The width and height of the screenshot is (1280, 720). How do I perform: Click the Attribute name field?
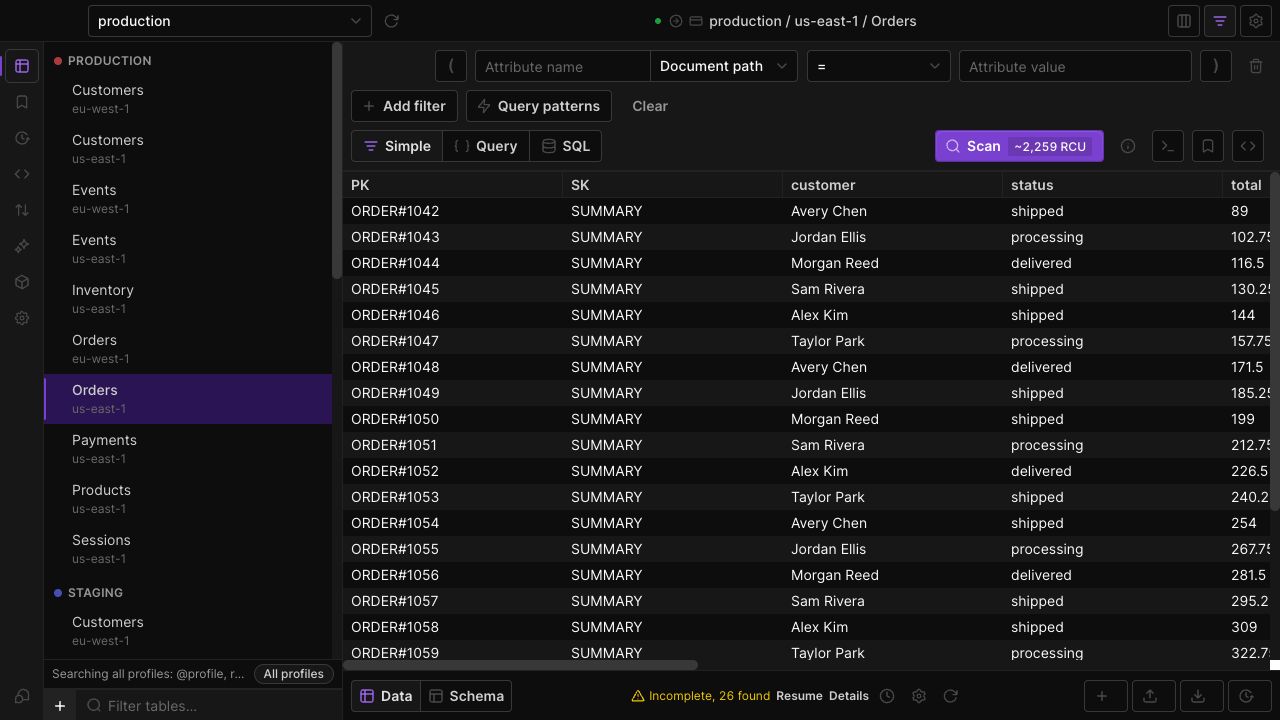563,66
